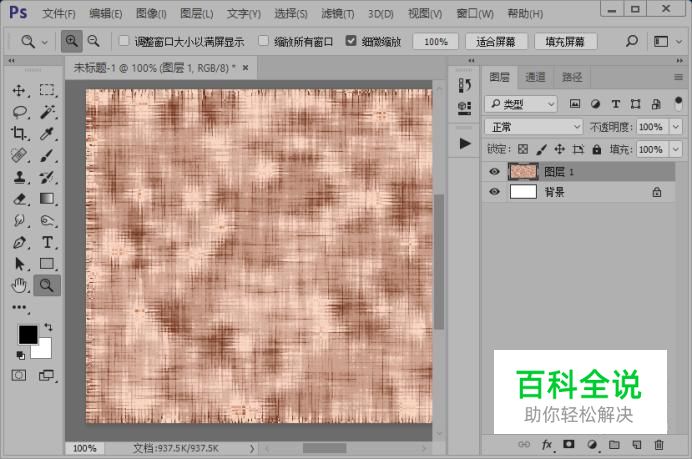
Task: Toggle adjustment layer filter
Action: coord(595,104)
